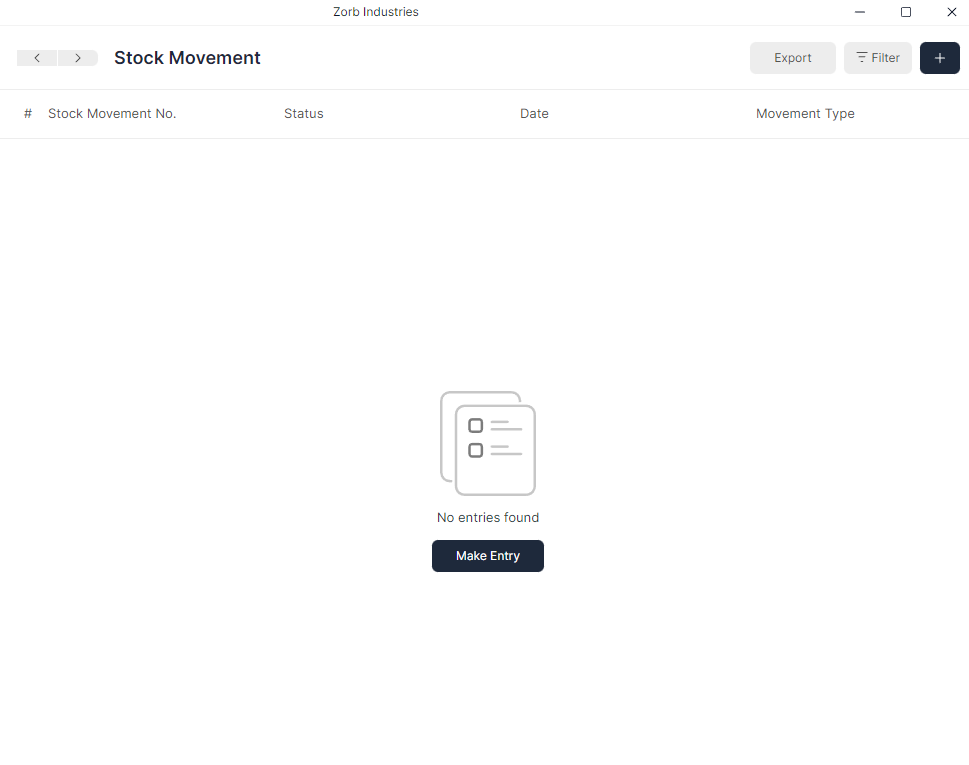This screenshot has height=765, width=969.
Task: Click the new entry button in the toolbar
Action: (939, 57)
